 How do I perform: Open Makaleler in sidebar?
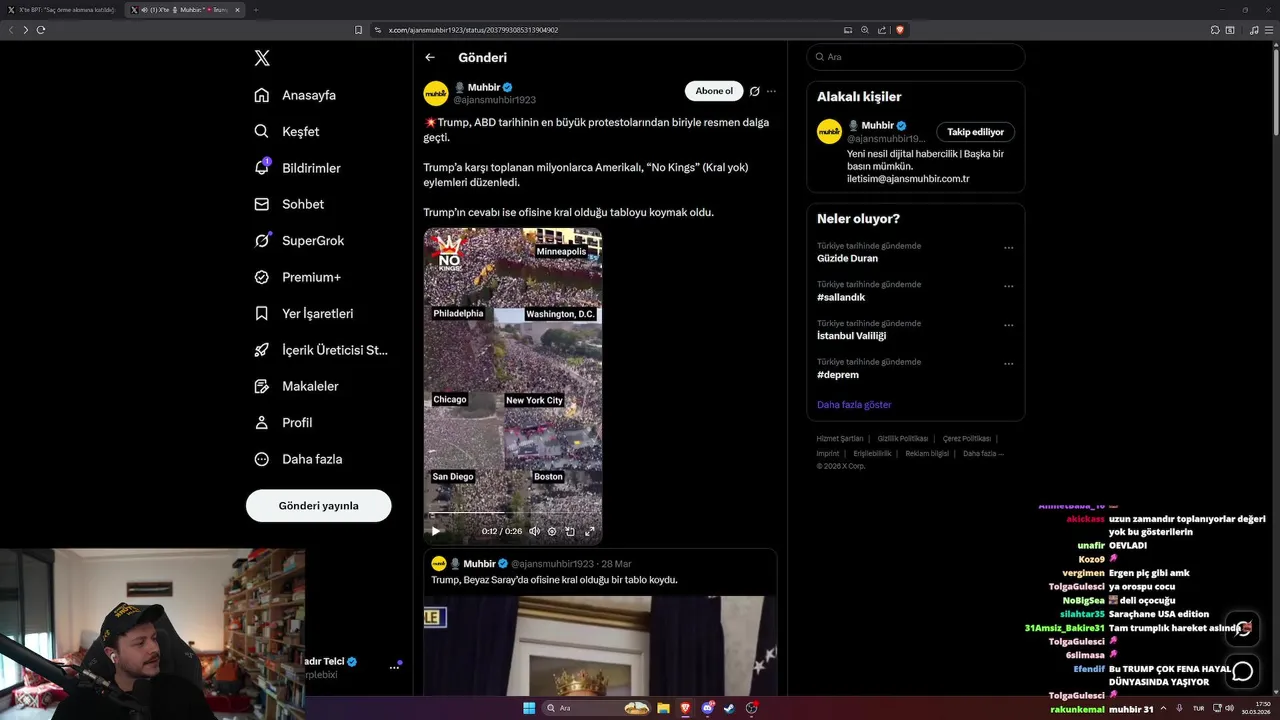(296, 386)
